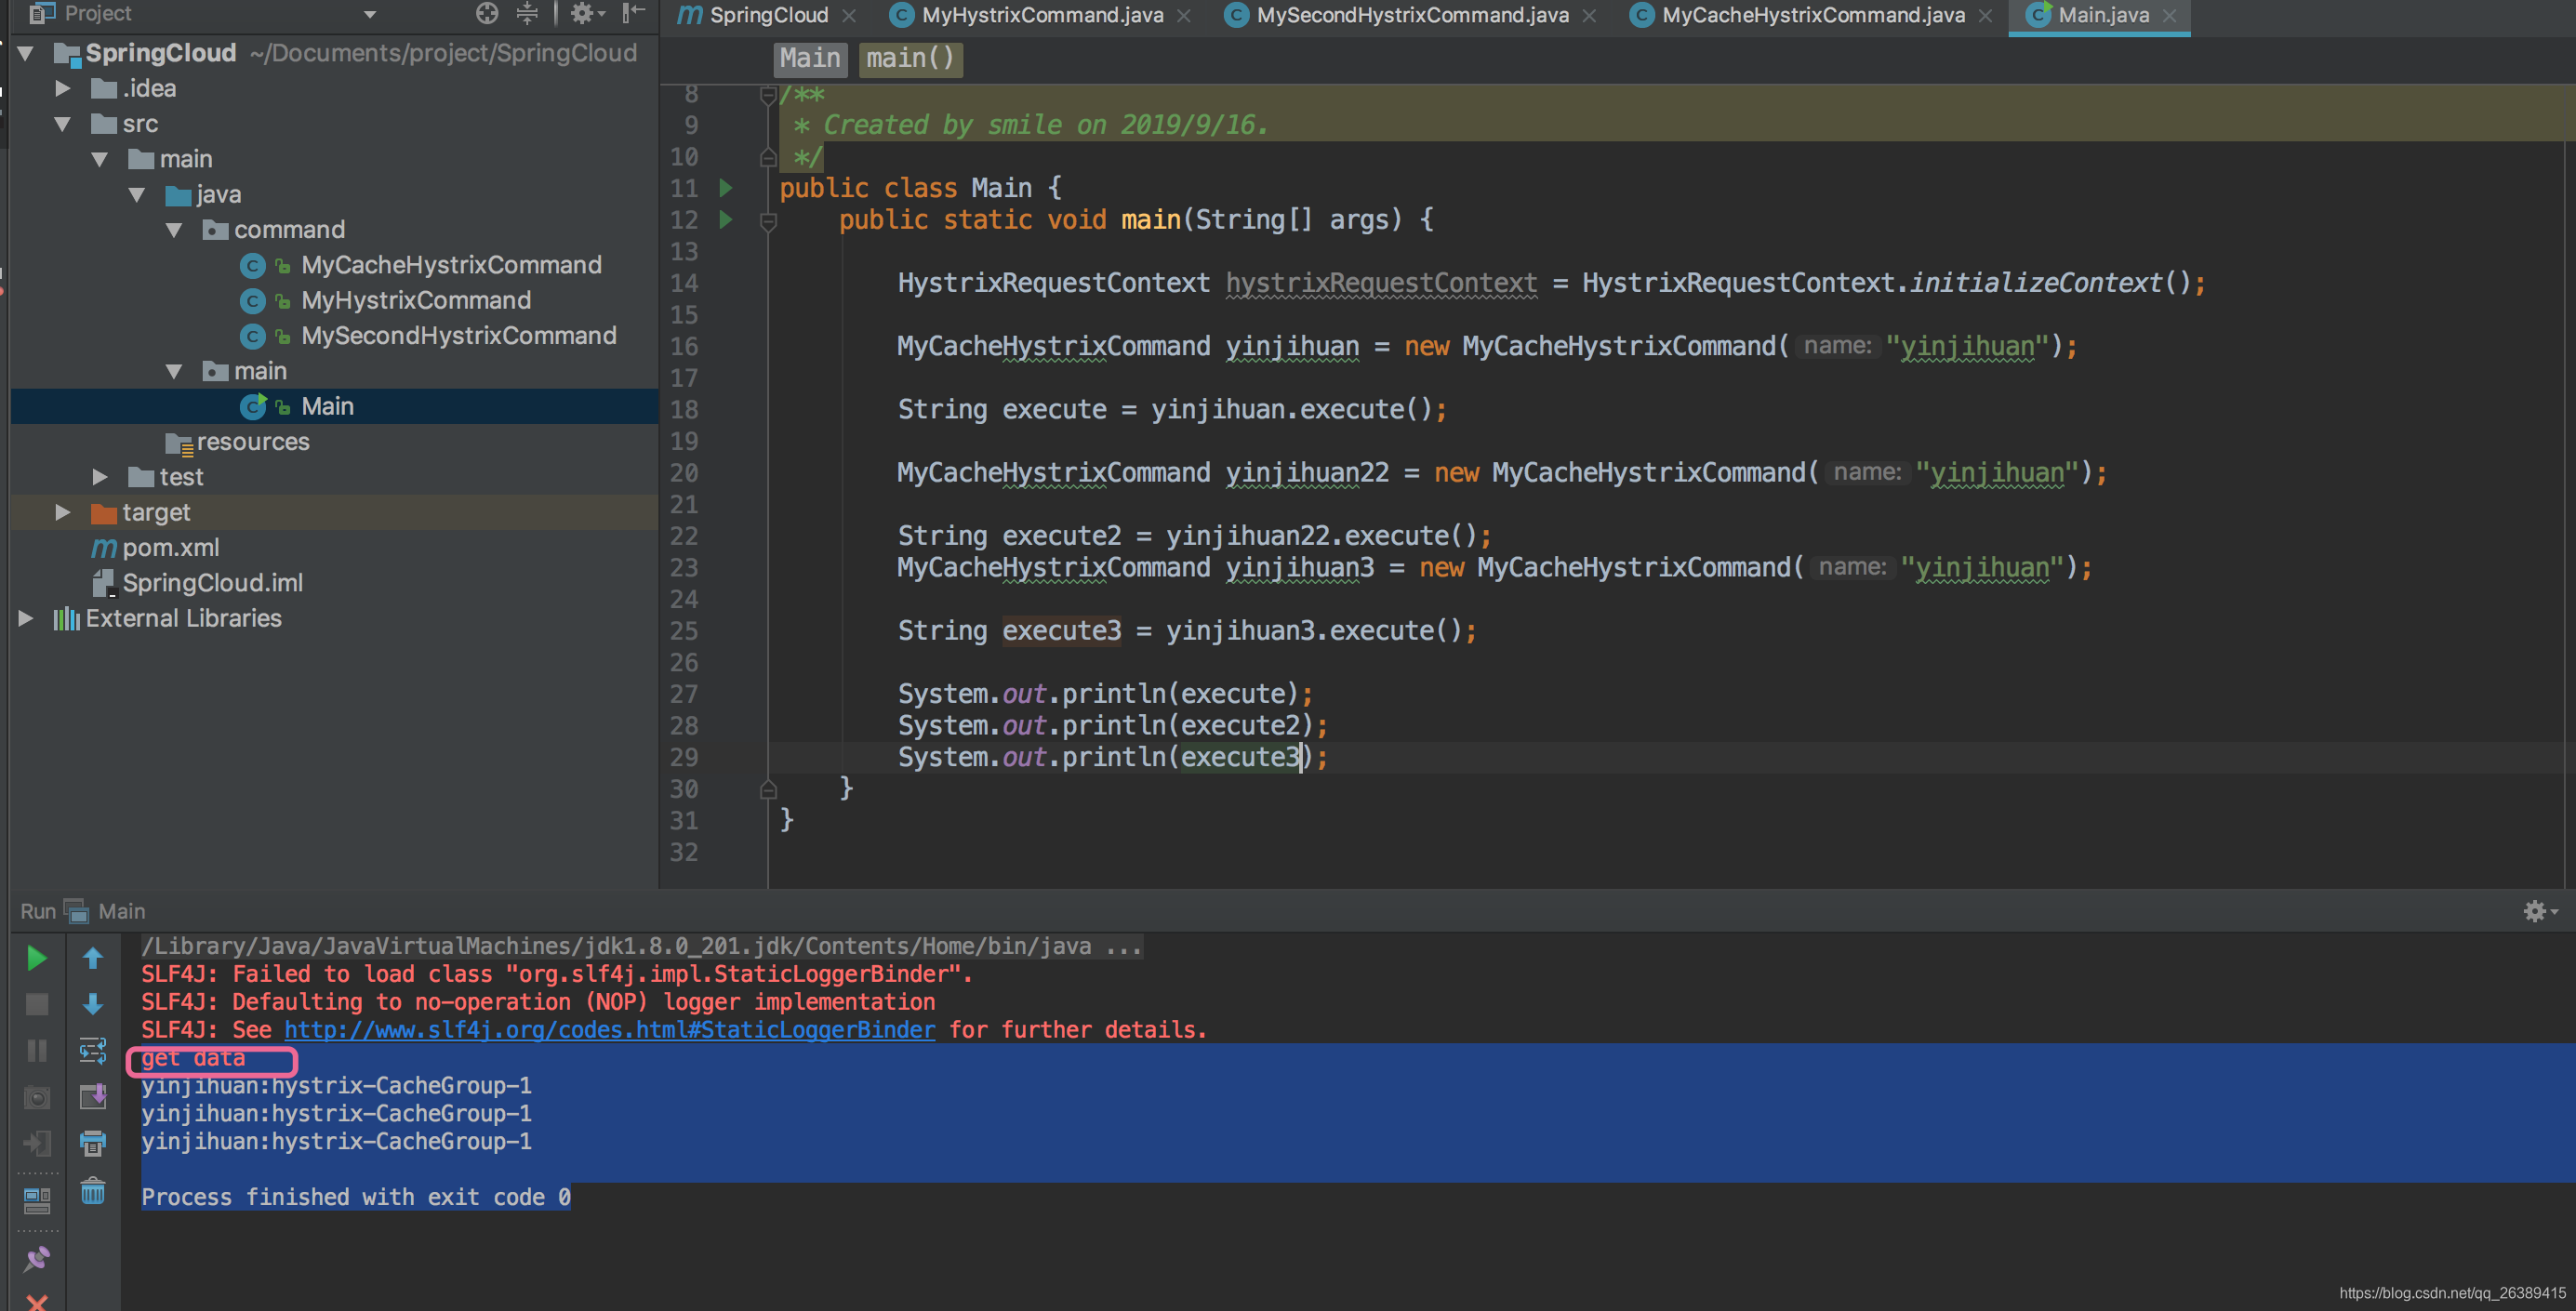2576x1311 pixels.
Task: Click the restore layout icon in Run panel
Action: (36, 1199)
